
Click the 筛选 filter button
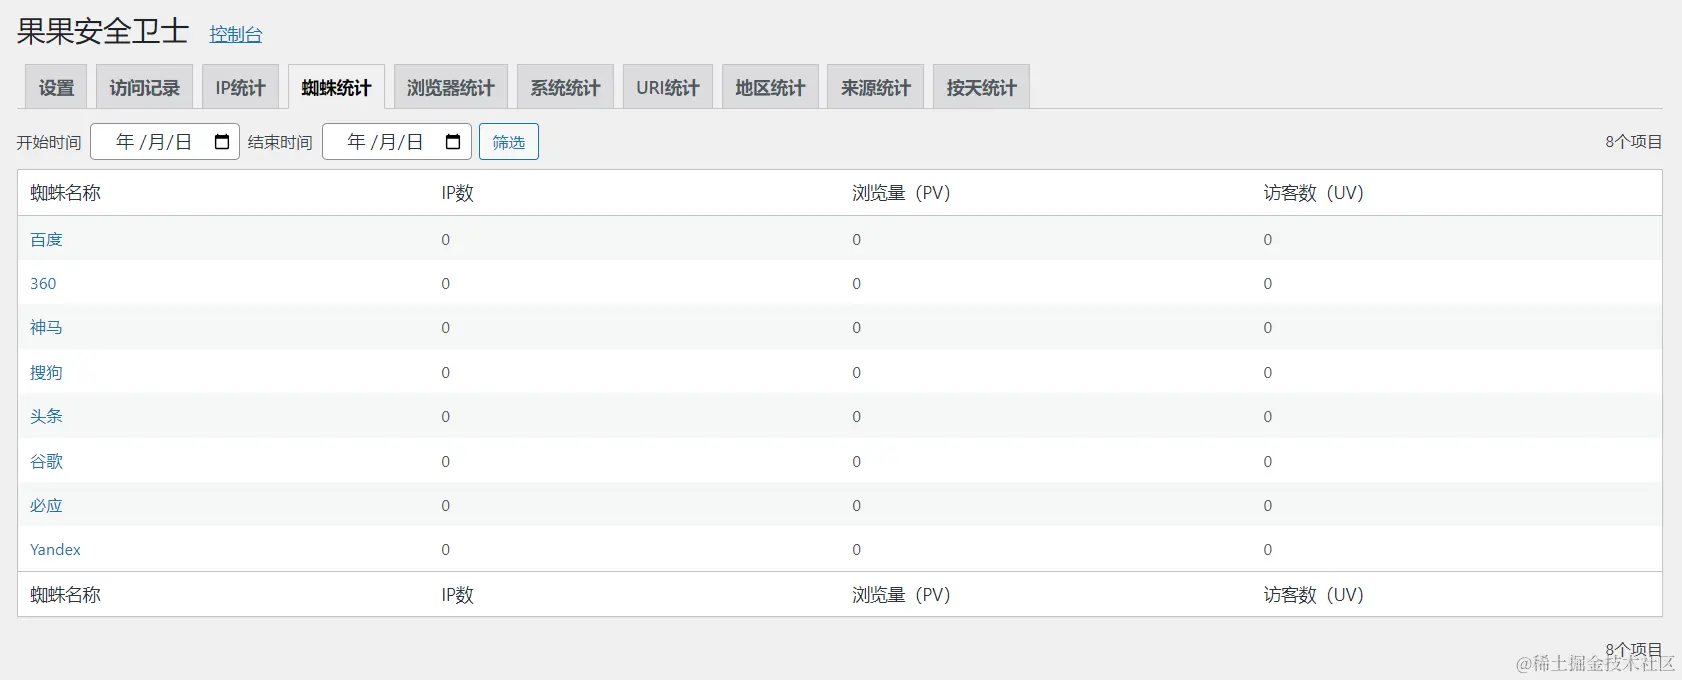(509, 142)
